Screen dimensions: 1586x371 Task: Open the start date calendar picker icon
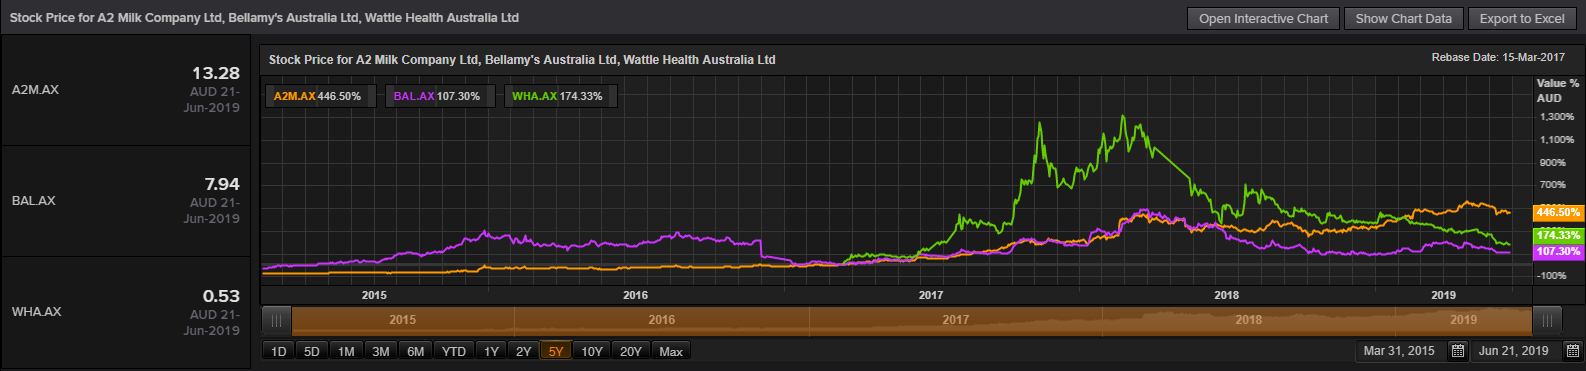pos(1458,351)
